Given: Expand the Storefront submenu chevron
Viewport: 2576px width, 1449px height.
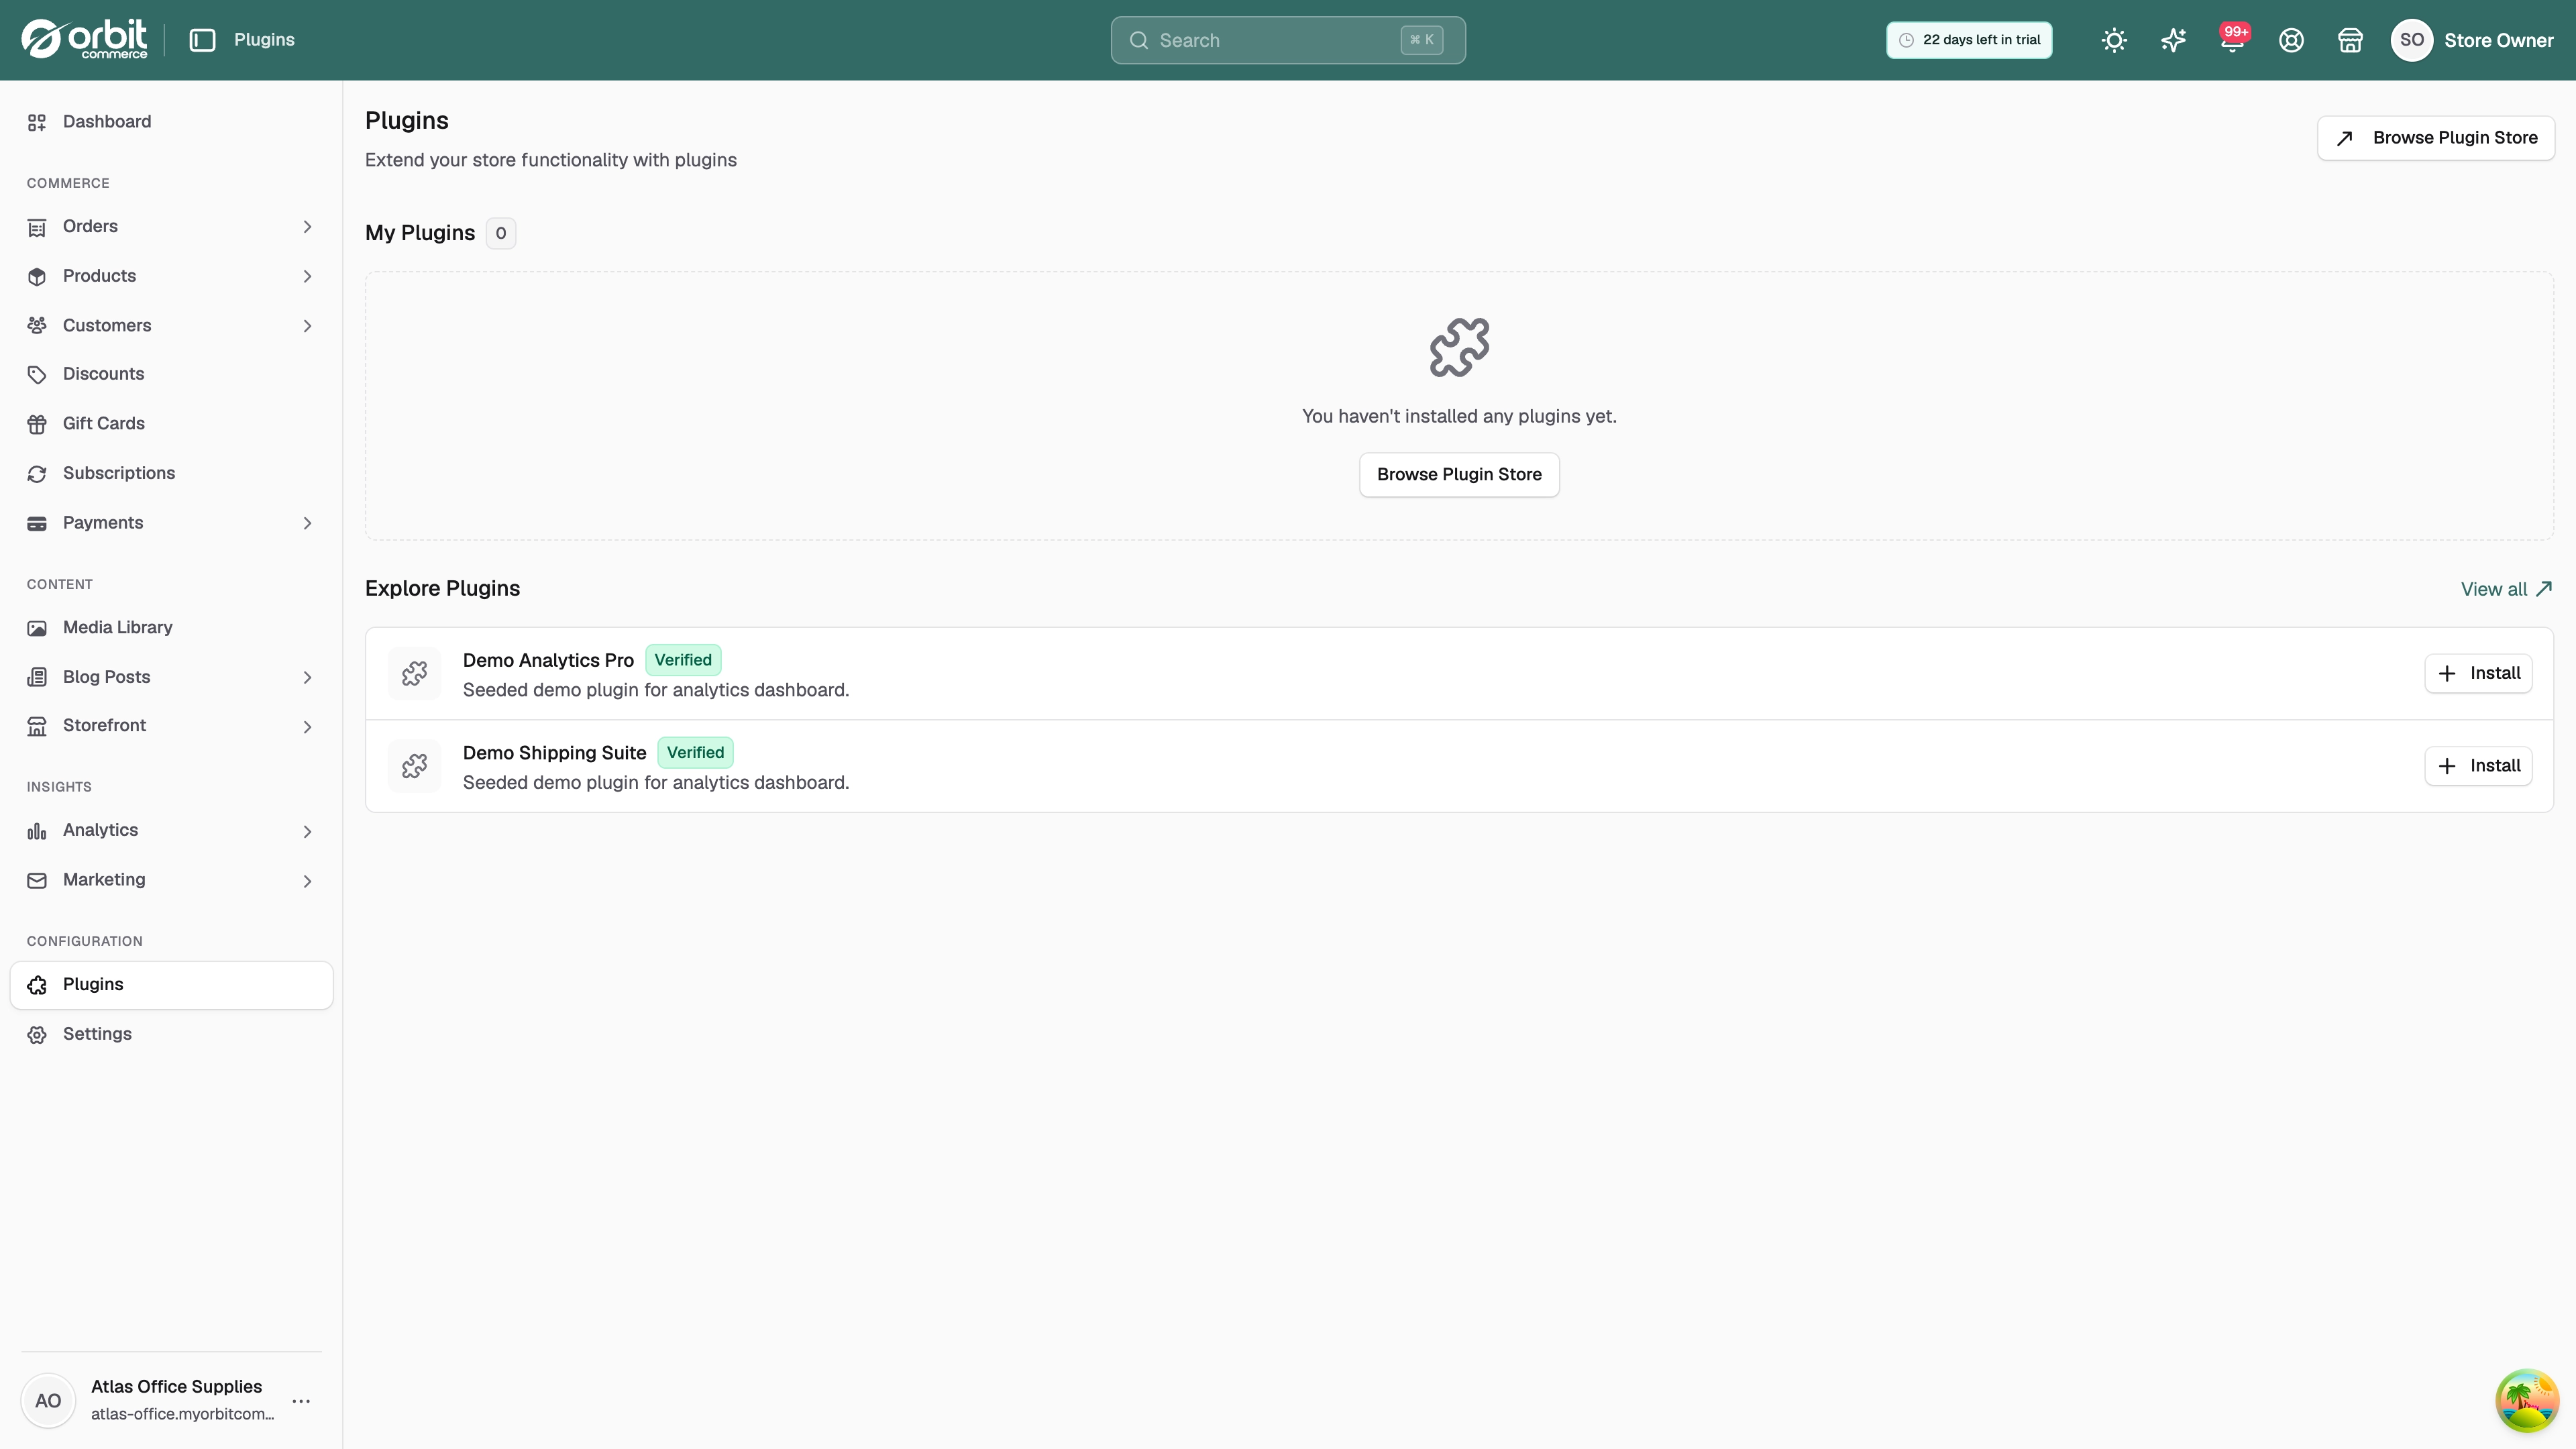Looking at the screenshot, I should pos(307,727).
